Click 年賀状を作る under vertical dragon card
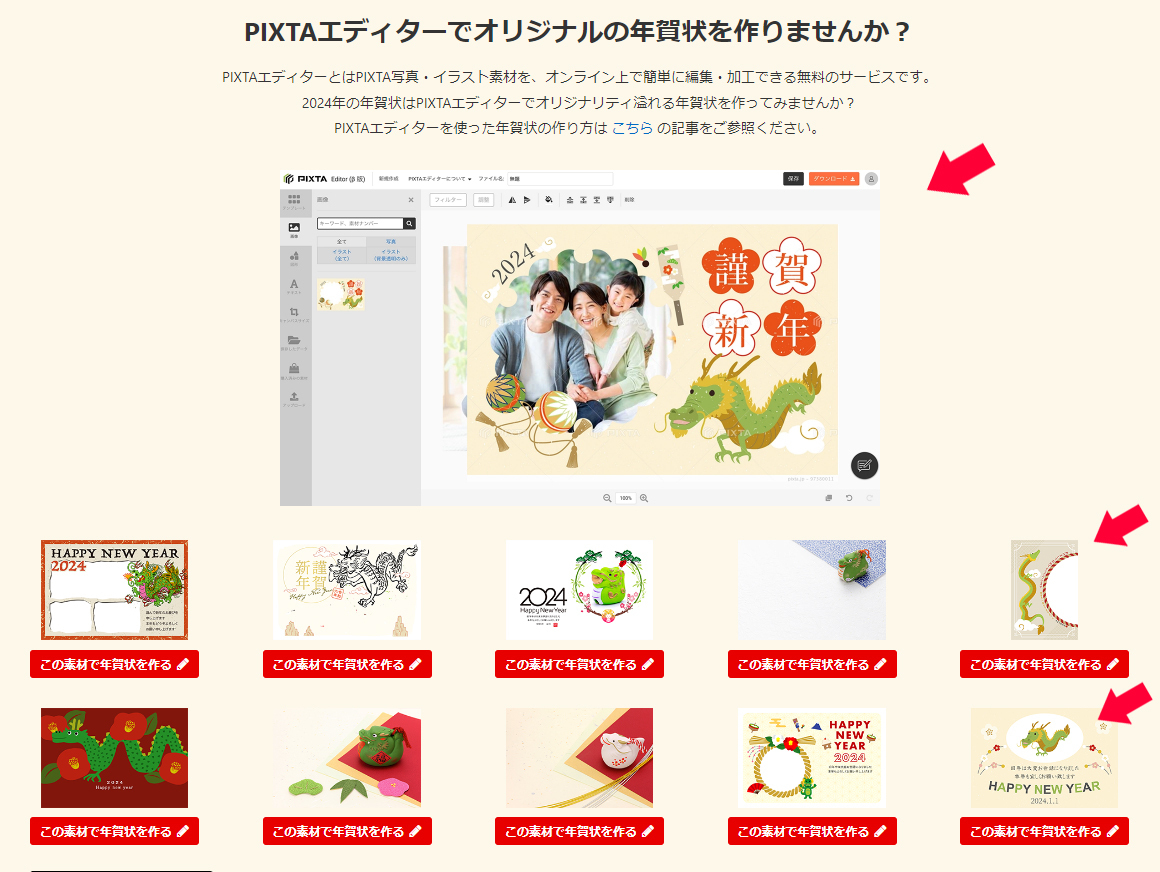Viewport: 1160px width, 872px height. point(1045,664)
